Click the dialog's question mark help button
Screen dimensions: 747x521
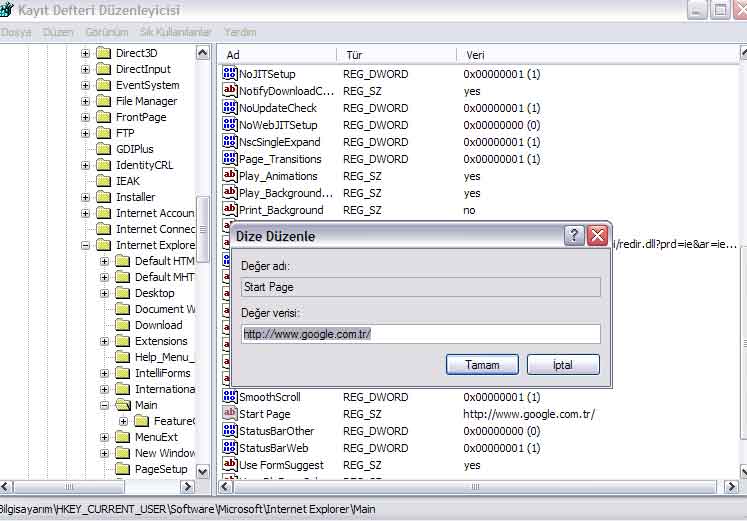(x=574, y=235)
